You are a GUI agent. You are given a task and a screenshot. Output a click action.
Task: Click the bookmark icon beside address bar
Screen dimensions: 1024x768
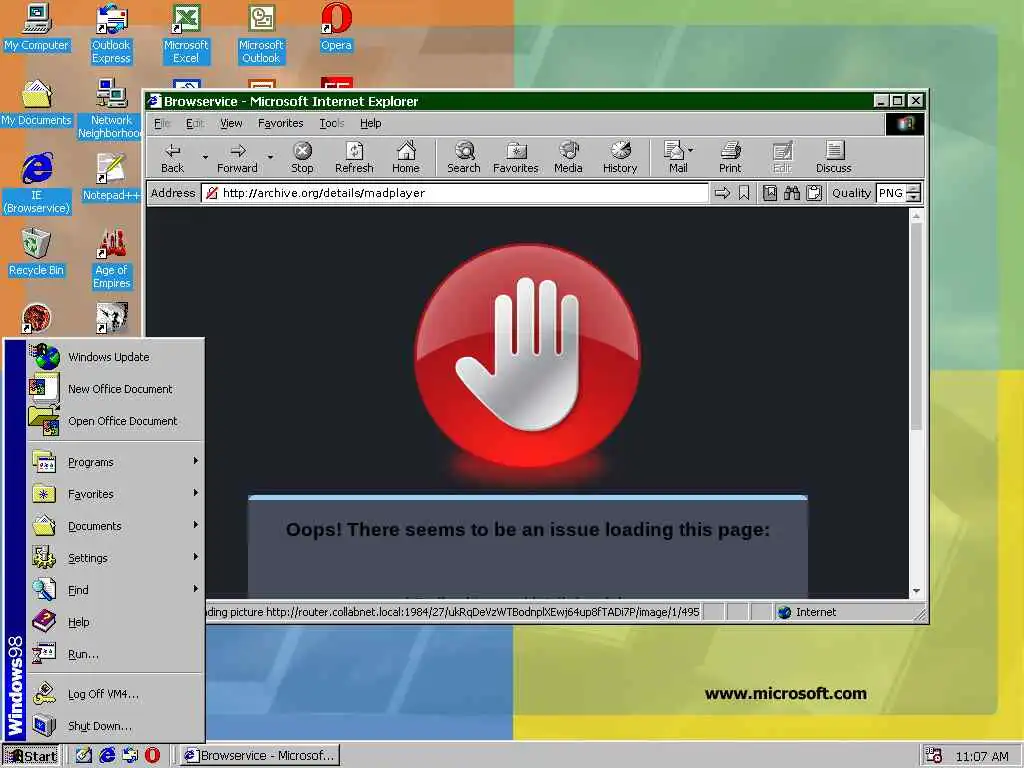[744, 193]
